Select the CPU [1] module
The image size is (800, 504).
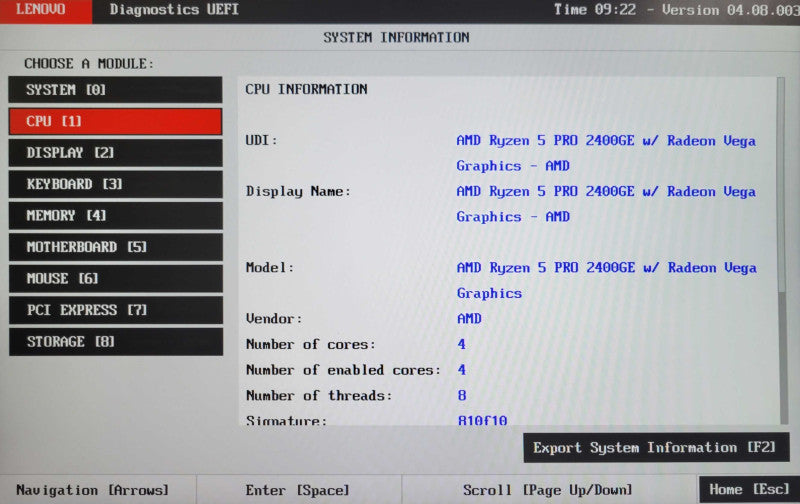click(x=115, y=121)
